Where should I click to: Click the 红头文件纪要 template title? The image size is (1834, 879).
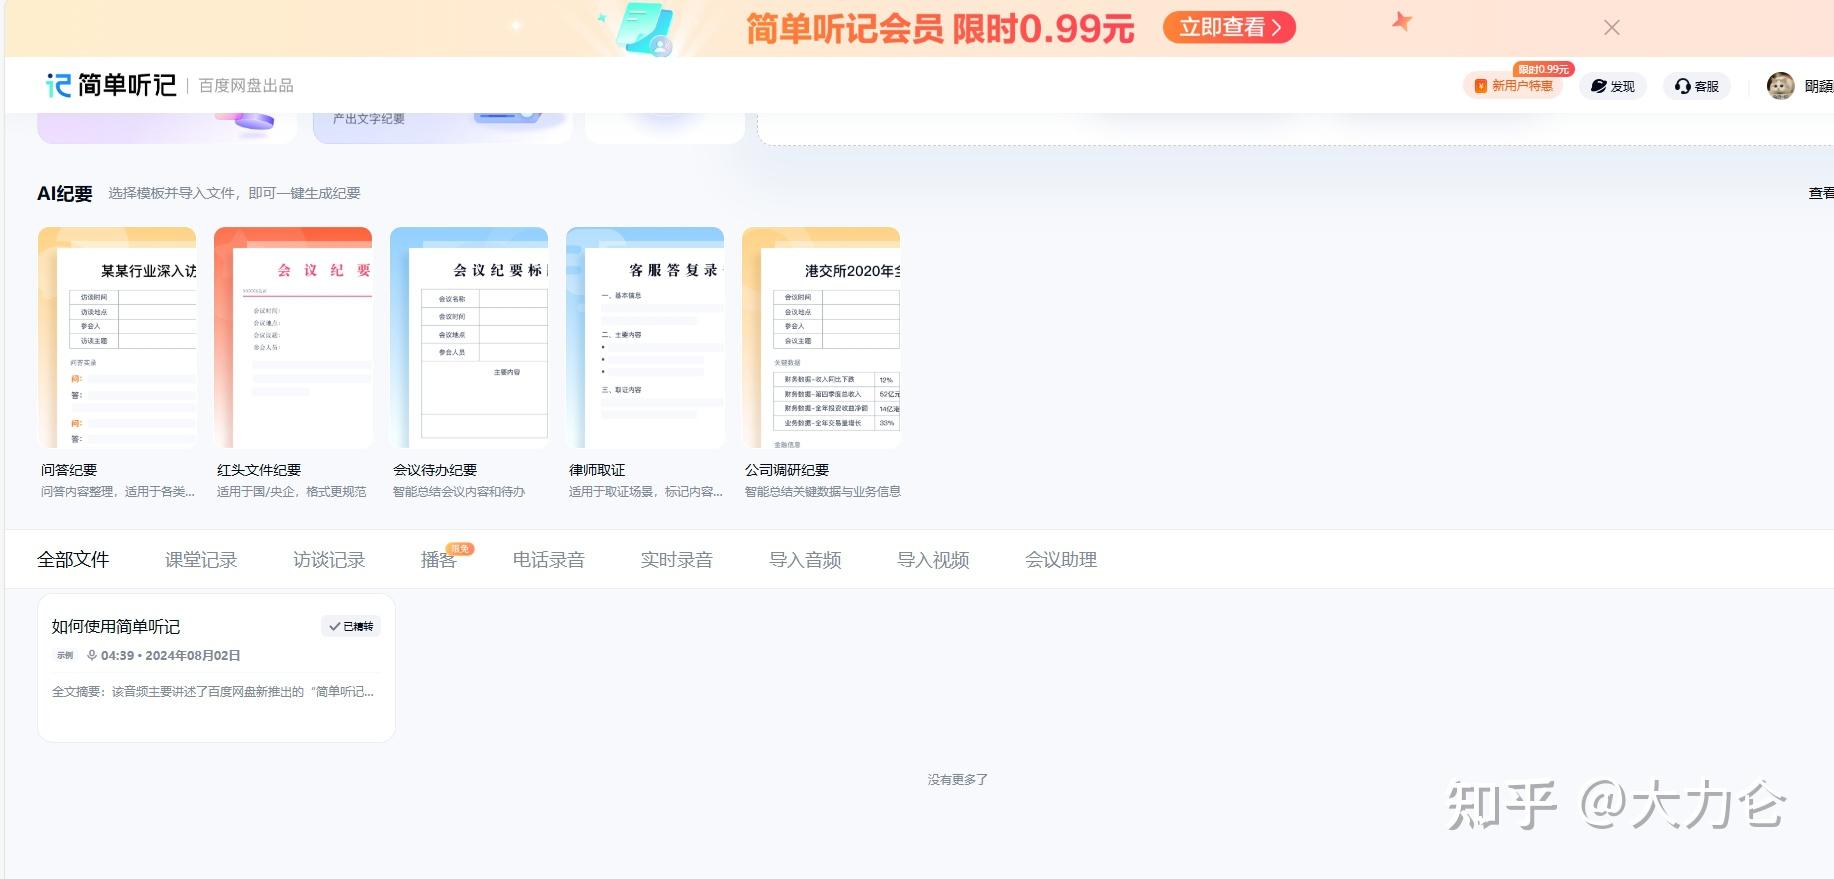click(259, 470)
